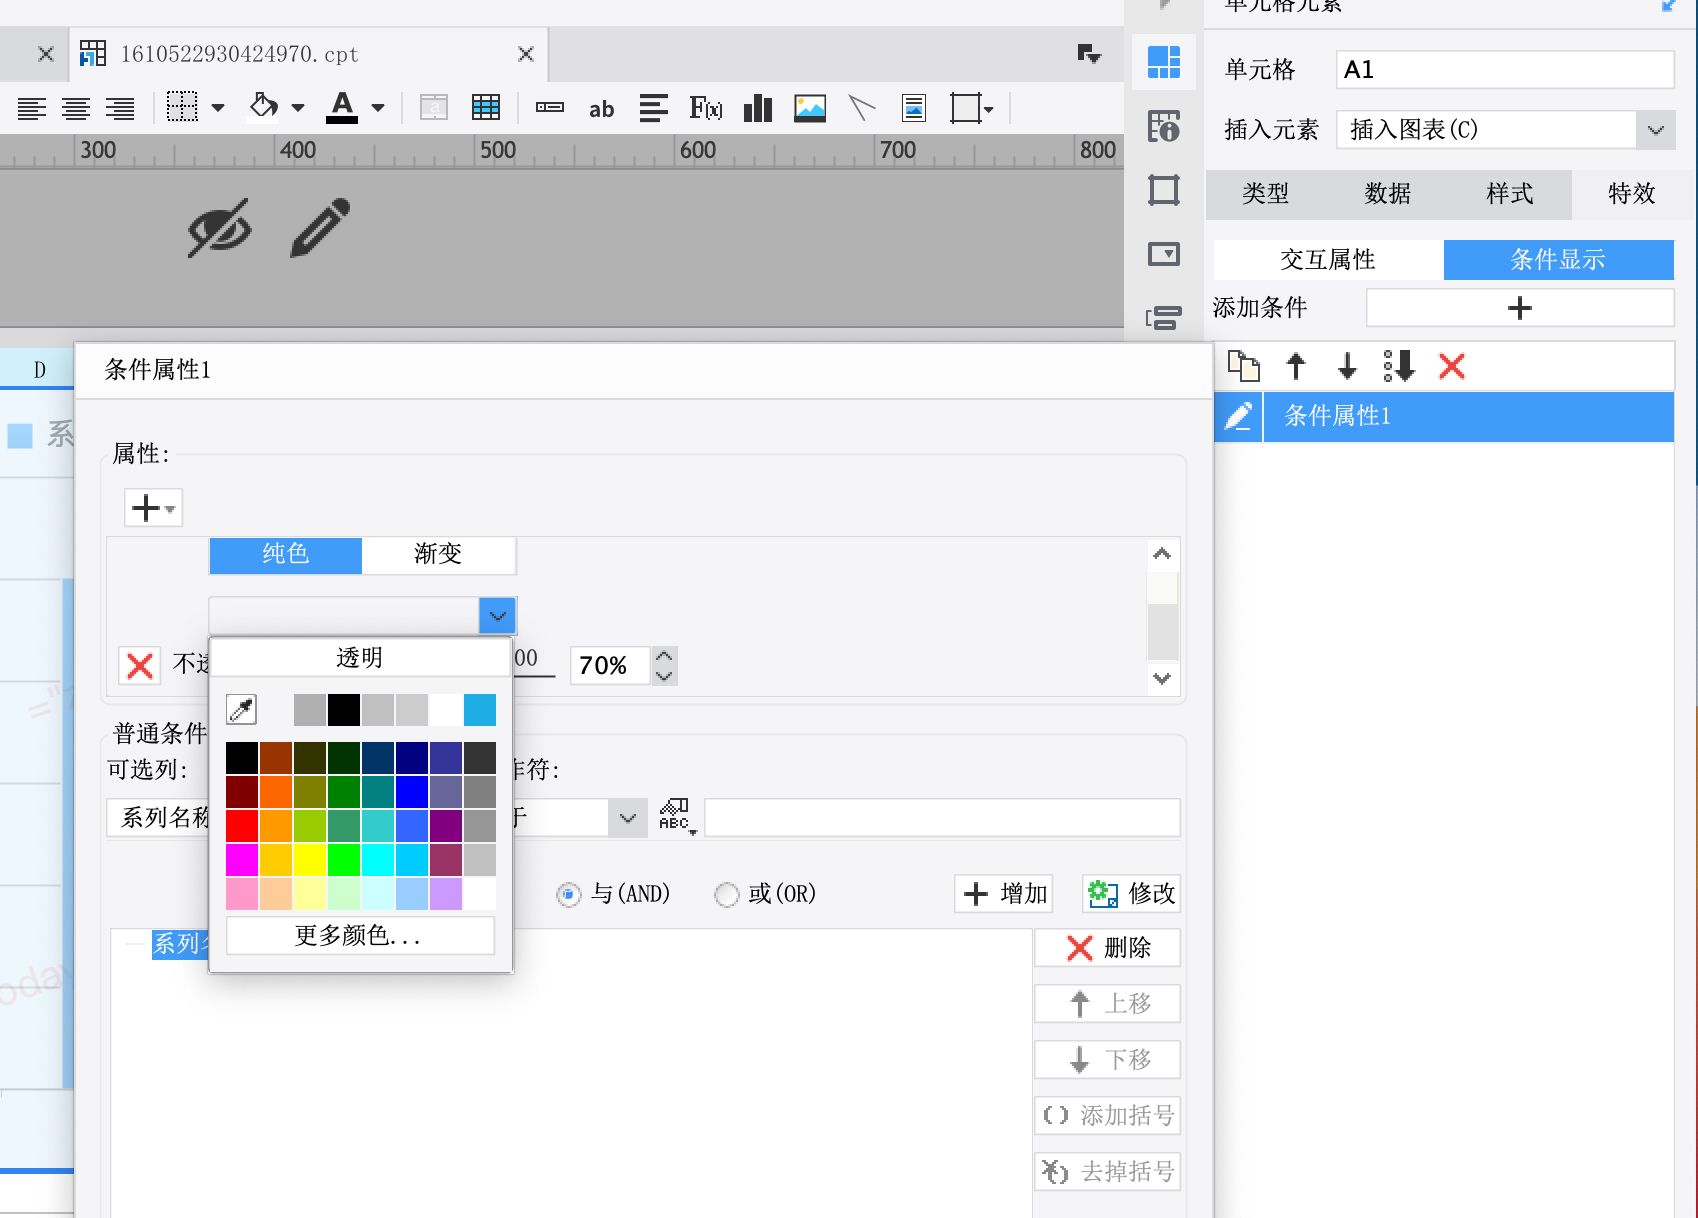The image size is (1698, 1218).
Task: Open the widget settings sidebar icon
Action: [1164, 254]
